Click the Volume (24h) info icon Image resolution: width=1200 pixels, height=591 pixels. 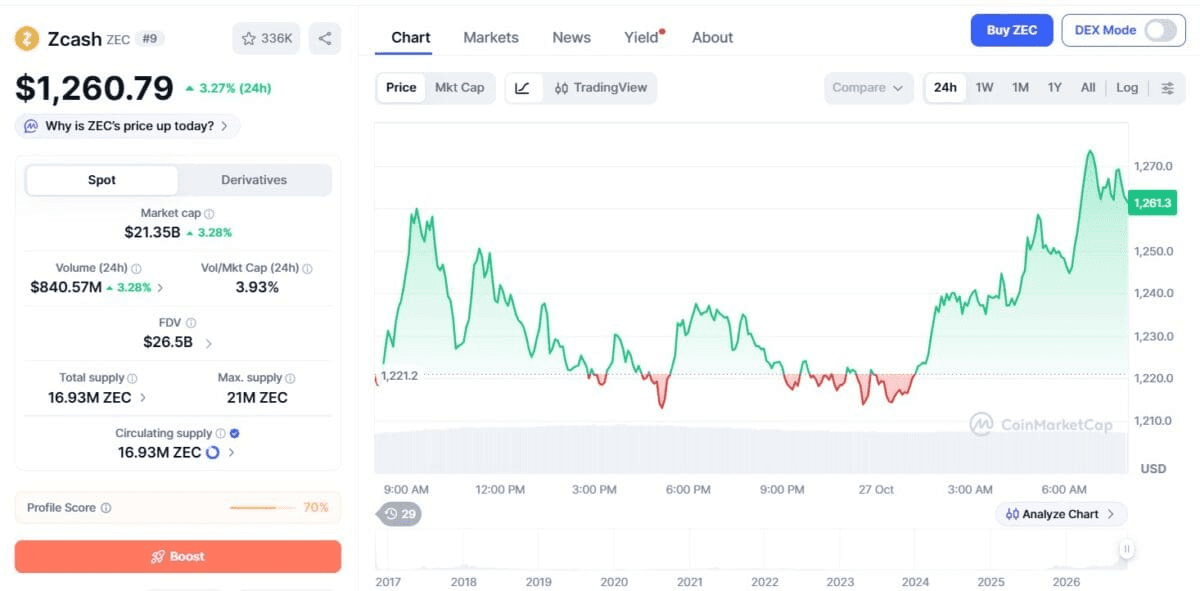point(136,269)
